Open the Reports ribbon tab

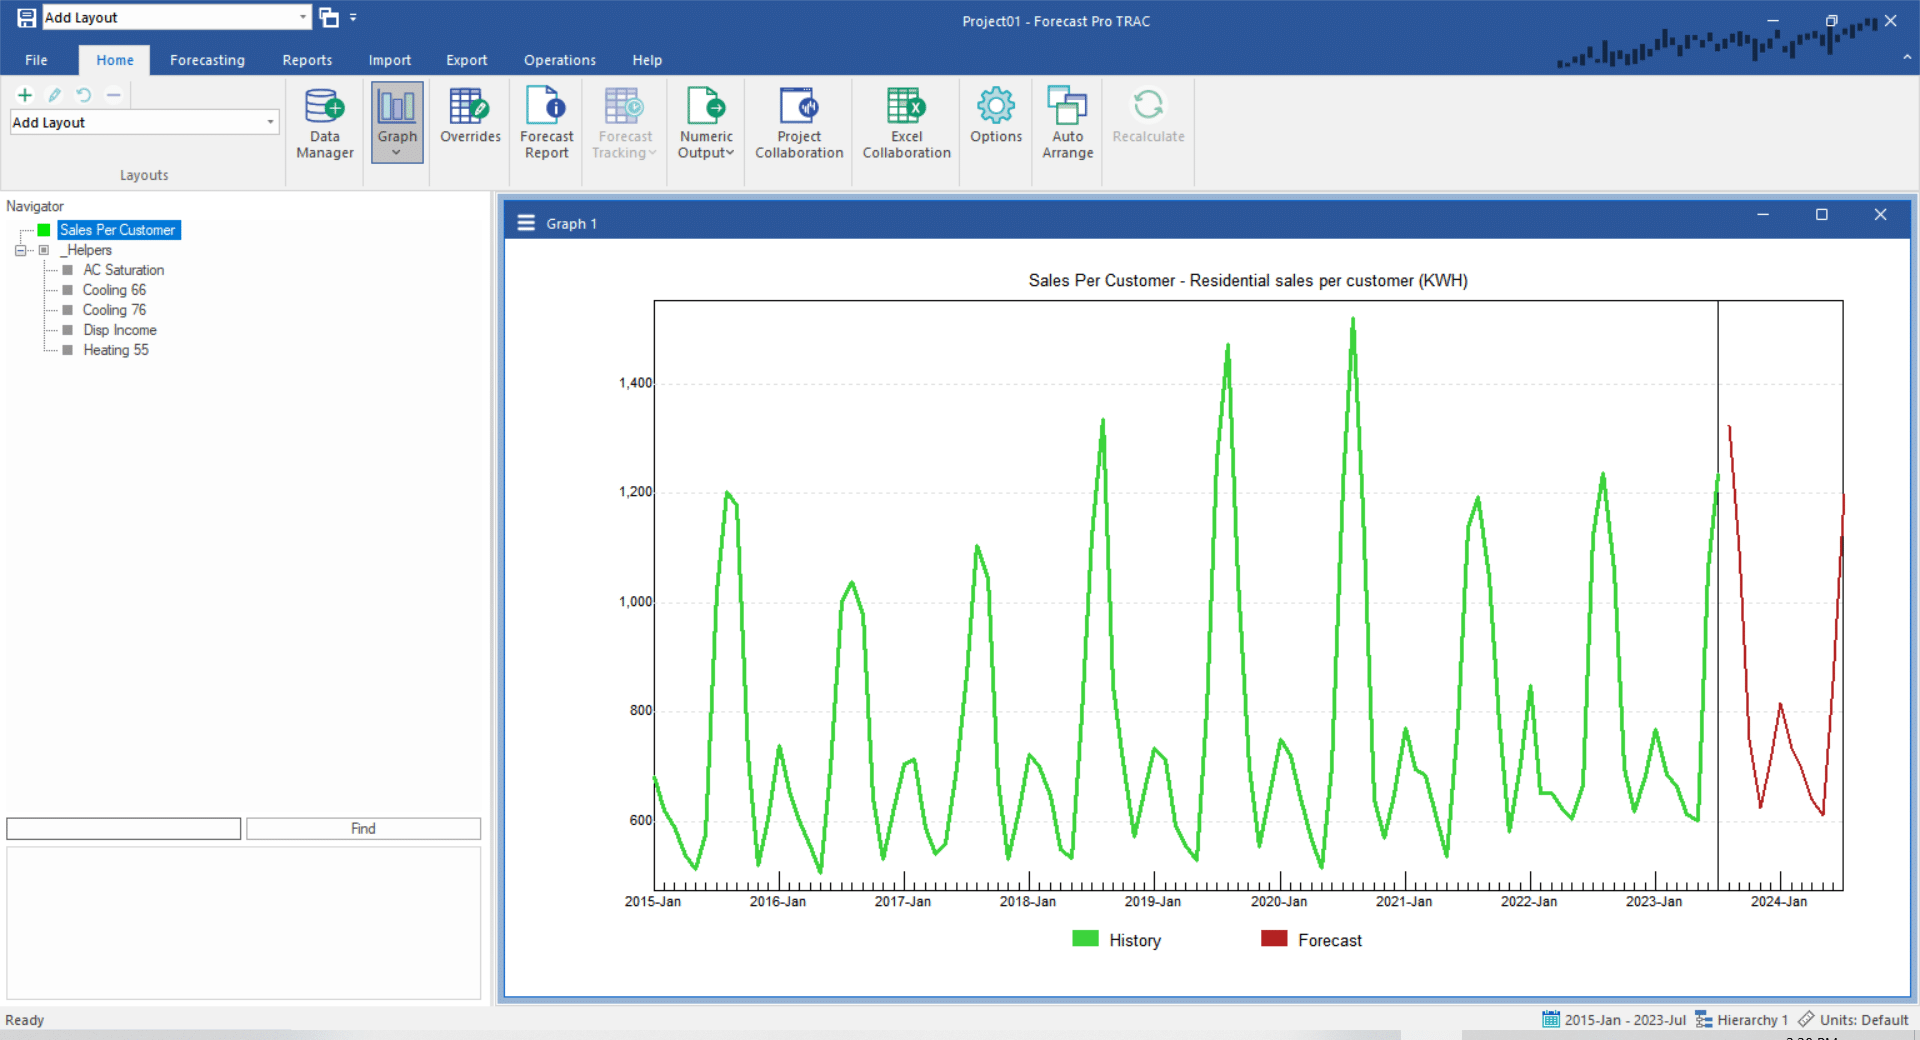pyautogui.click(x=307, y=60)
